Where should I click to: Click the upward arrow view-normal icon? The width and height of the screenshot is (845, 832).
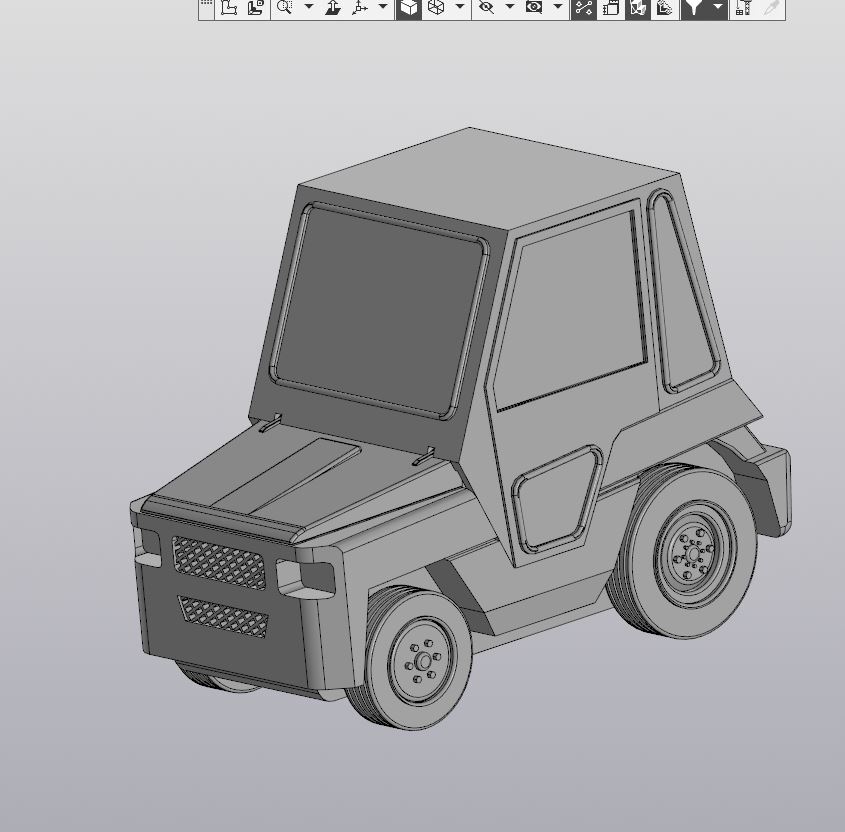coord(333,8)
